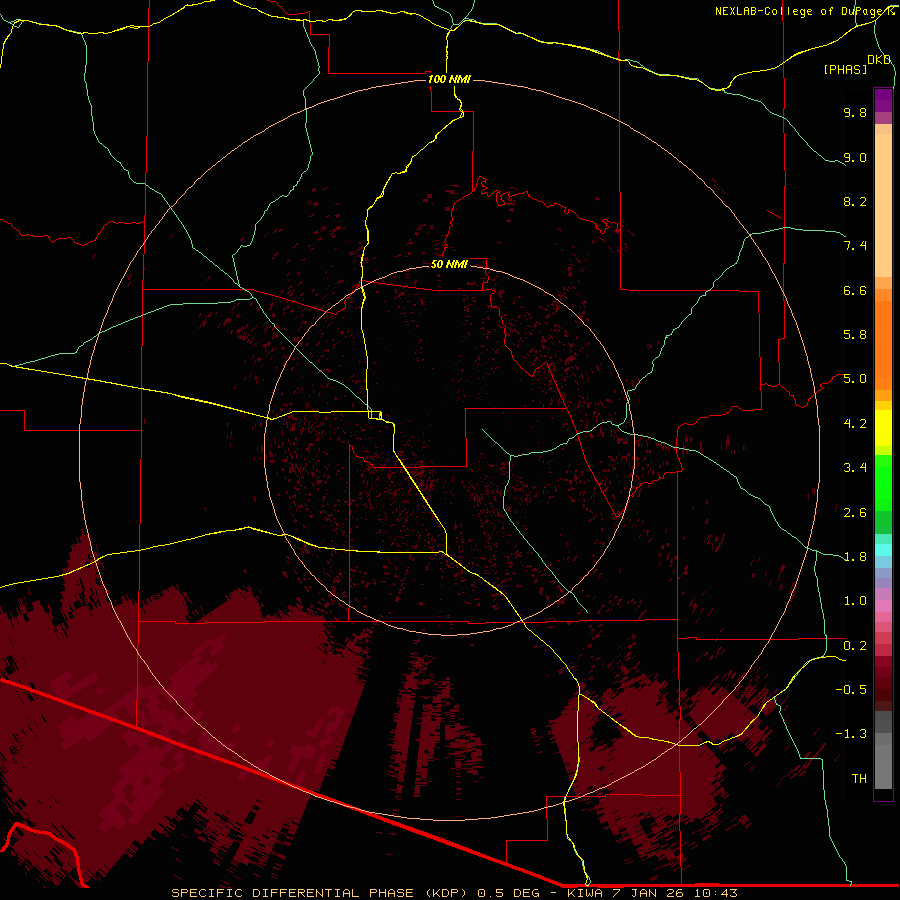
Task: Click the pink swatch on the color bar
Action: 883,606
